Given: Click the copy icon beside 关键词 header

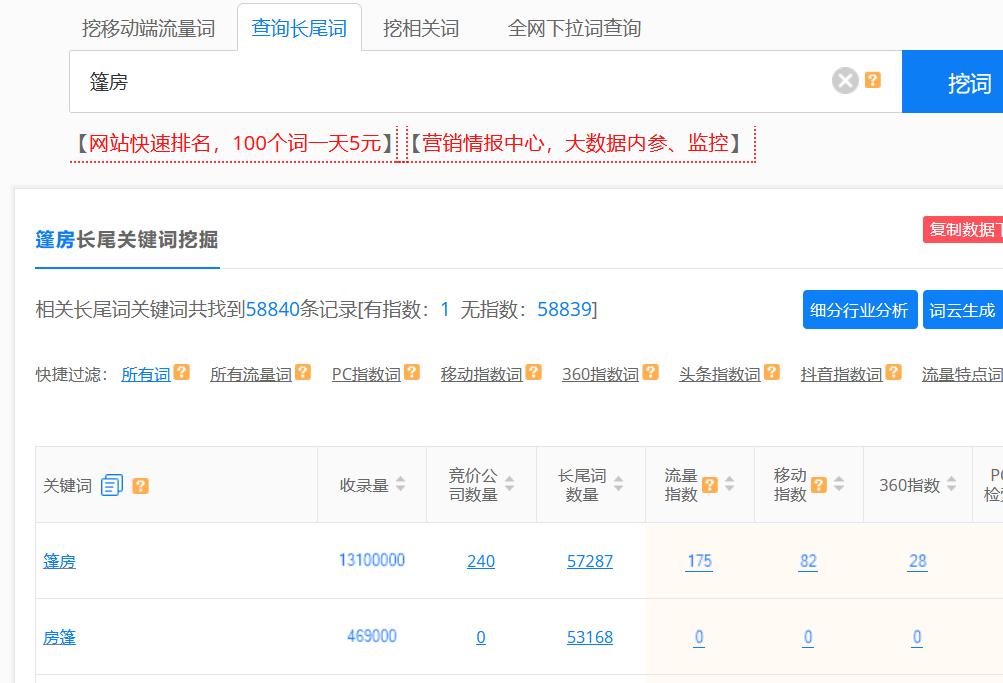Looking at the screenshot, I should point(110,483).
